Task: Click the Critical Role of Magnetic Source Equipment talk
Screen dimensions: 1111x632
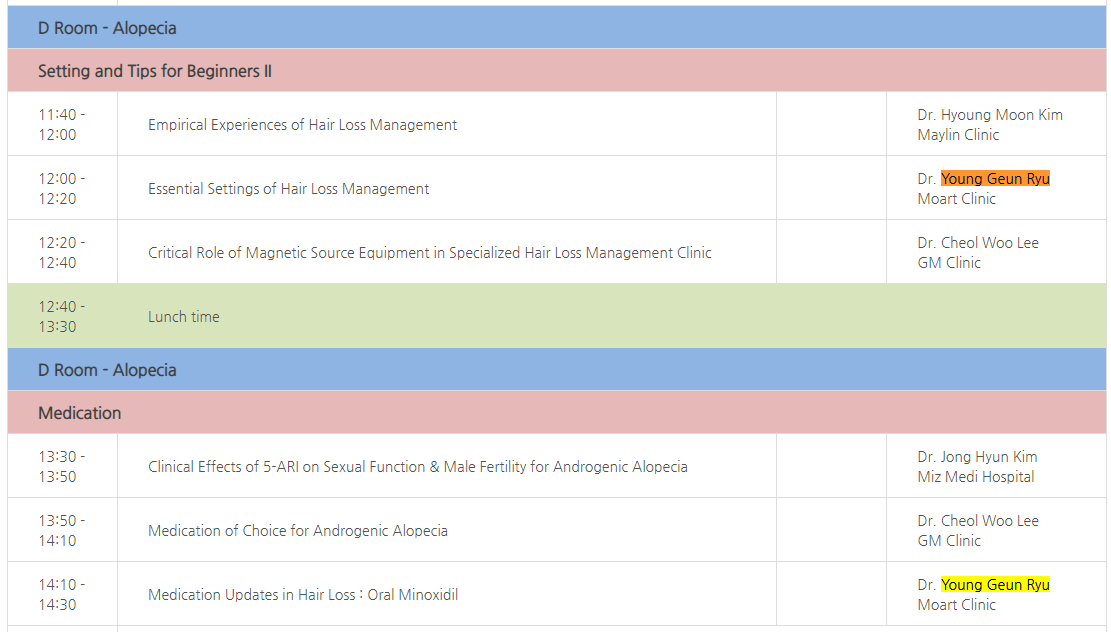Action: [x=430, y=253]
